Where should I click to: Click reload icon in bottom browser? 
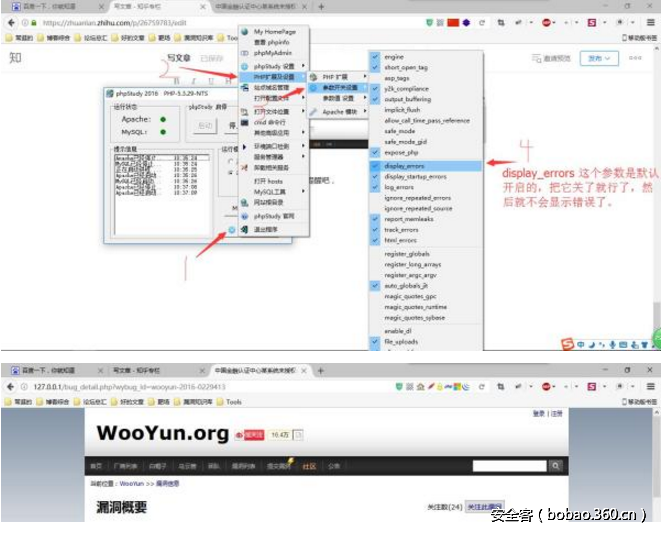tap(481, 387)
